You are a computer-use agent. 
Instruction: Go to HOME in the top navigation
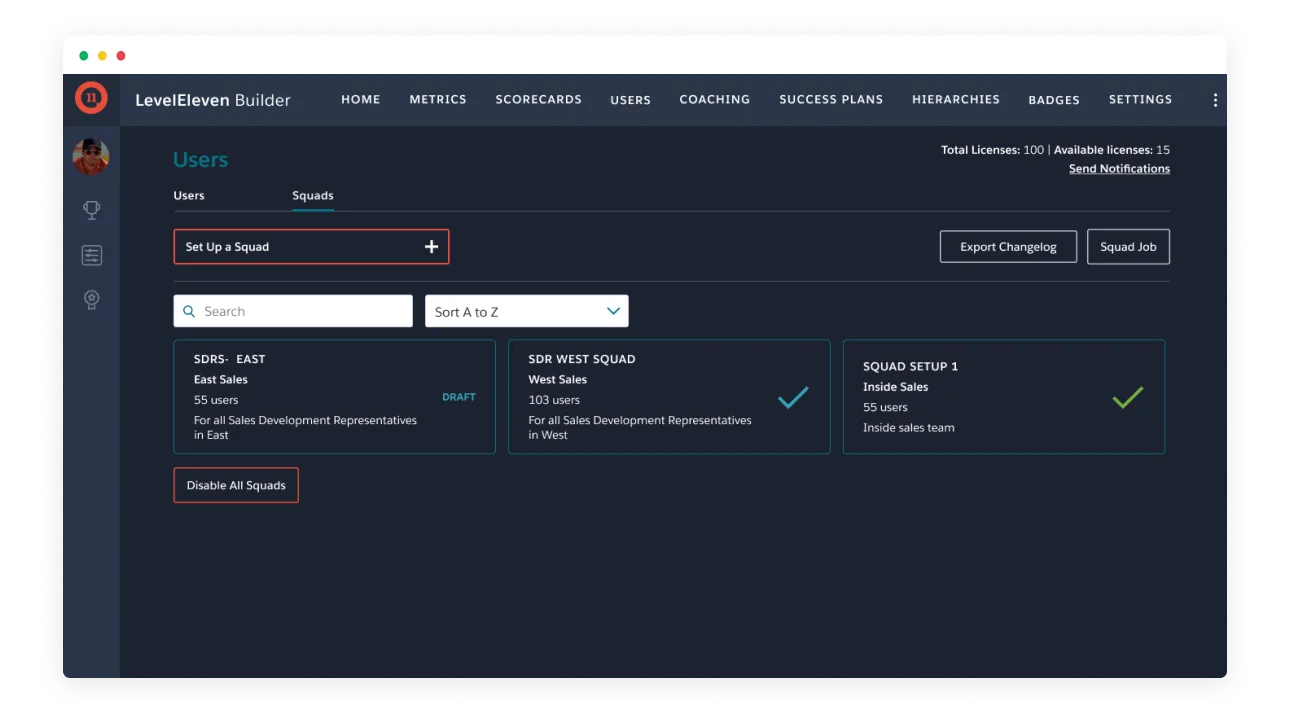pos(361,100)
